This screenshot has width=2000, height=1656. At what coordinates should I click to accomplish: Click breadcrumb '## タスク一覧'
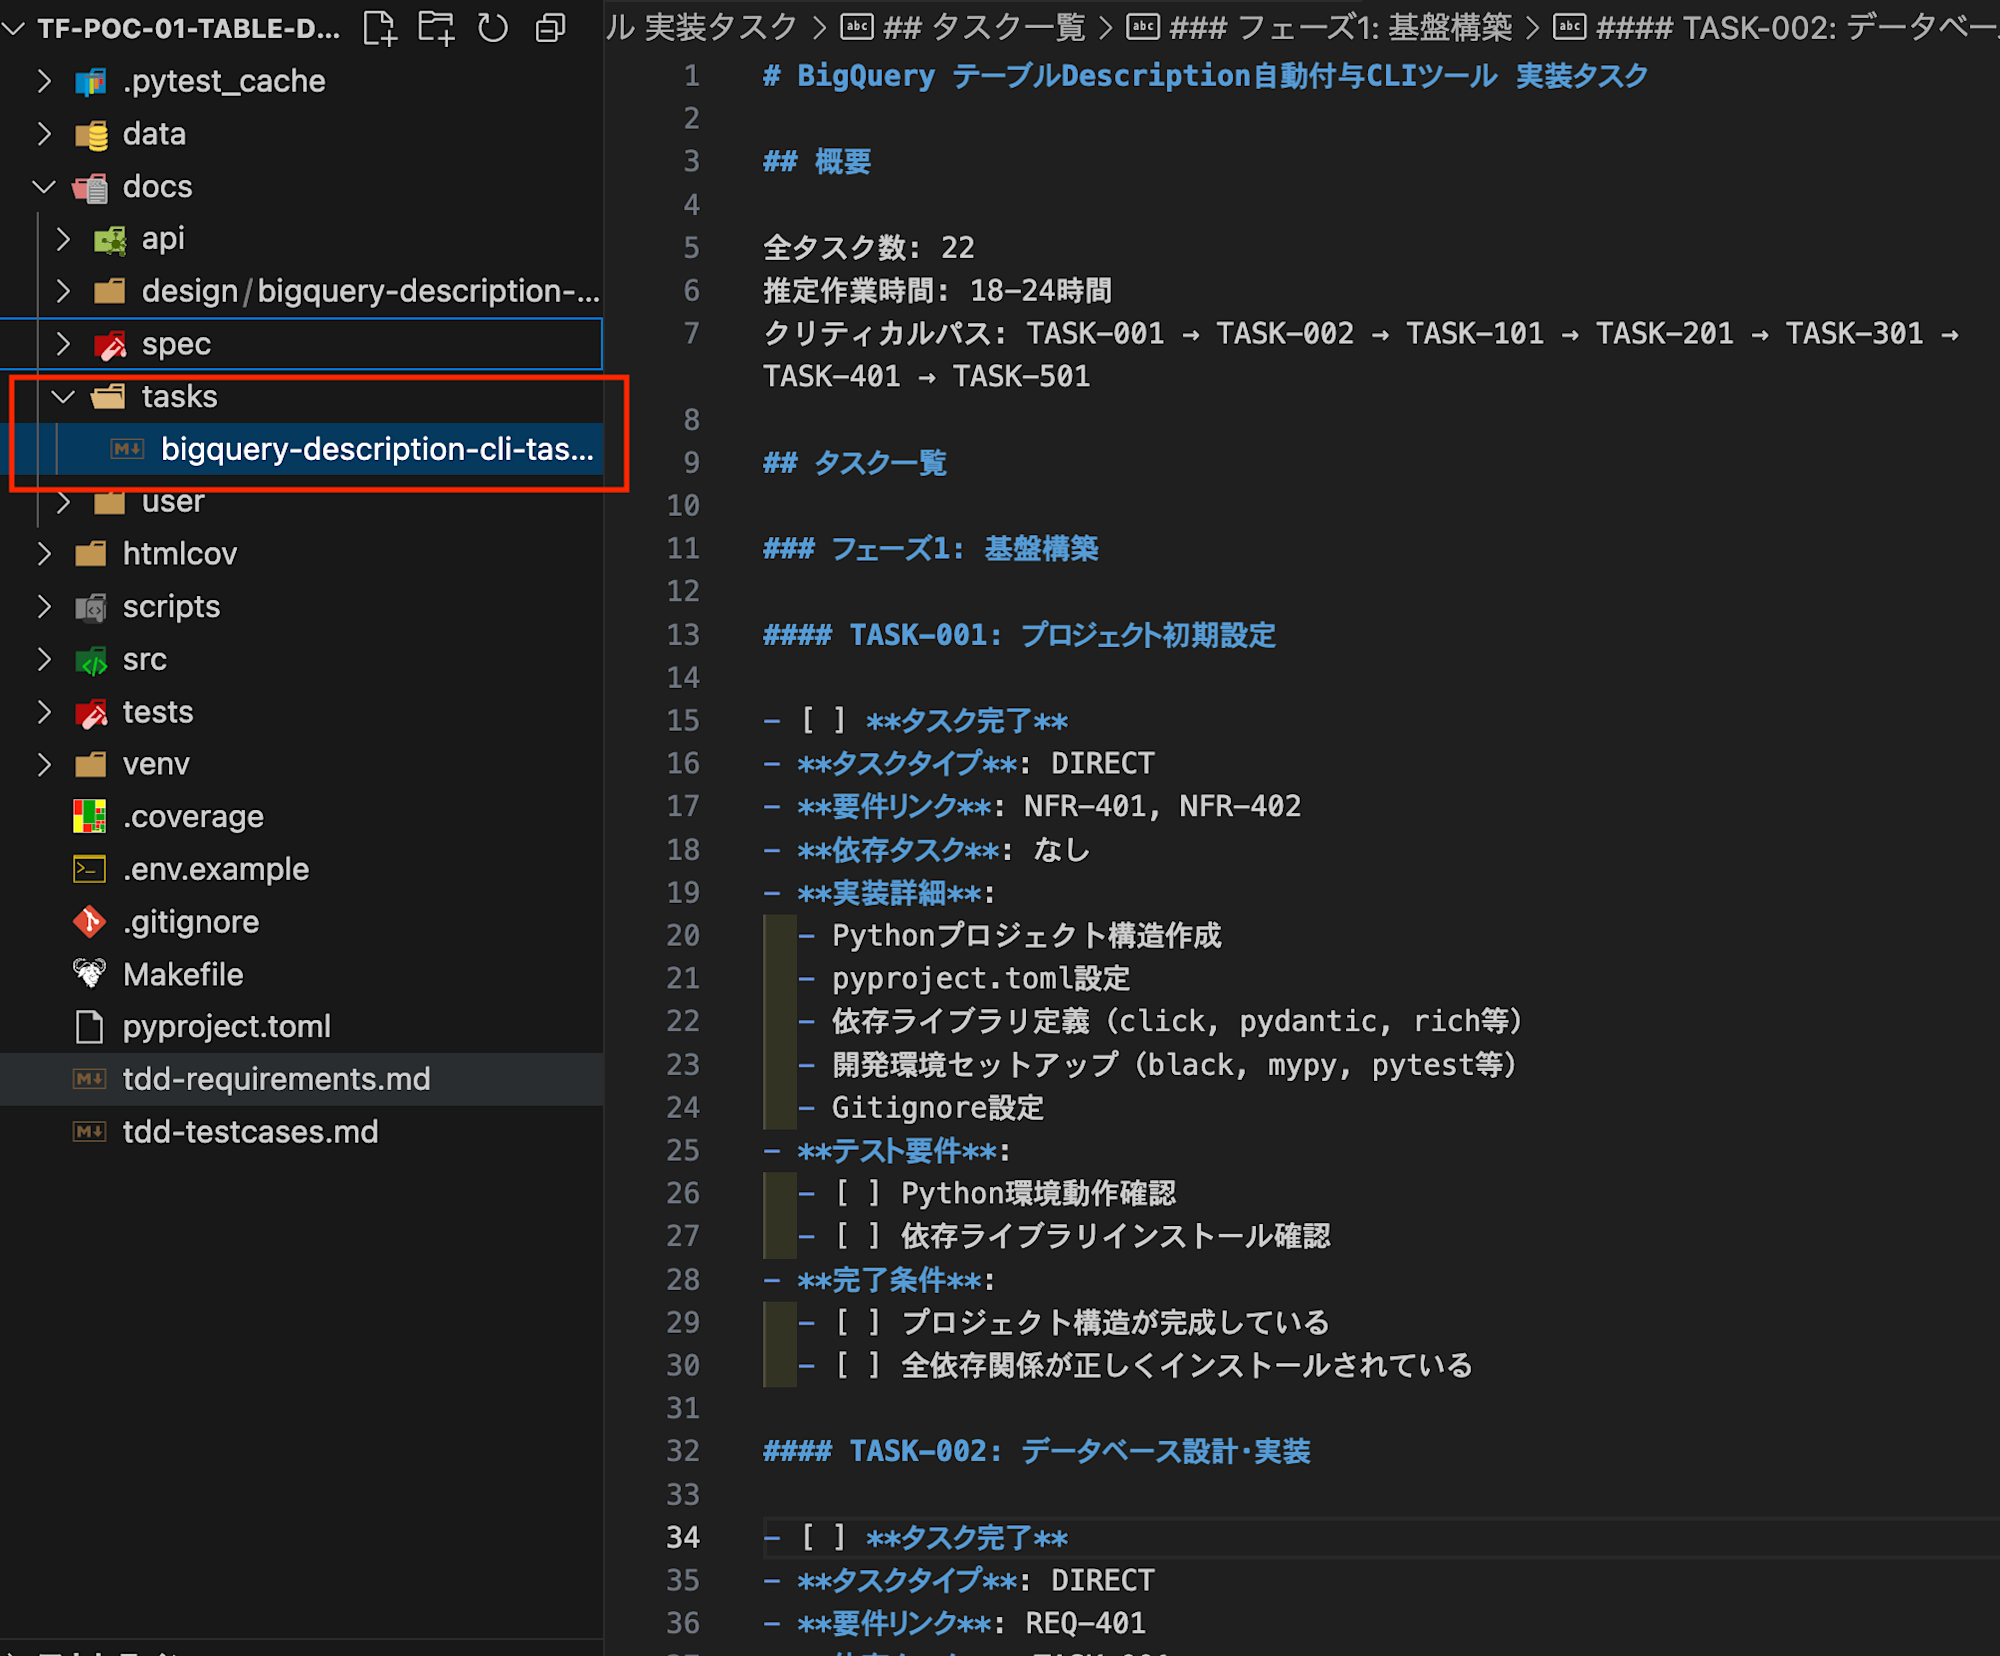(x=984, y=28)
